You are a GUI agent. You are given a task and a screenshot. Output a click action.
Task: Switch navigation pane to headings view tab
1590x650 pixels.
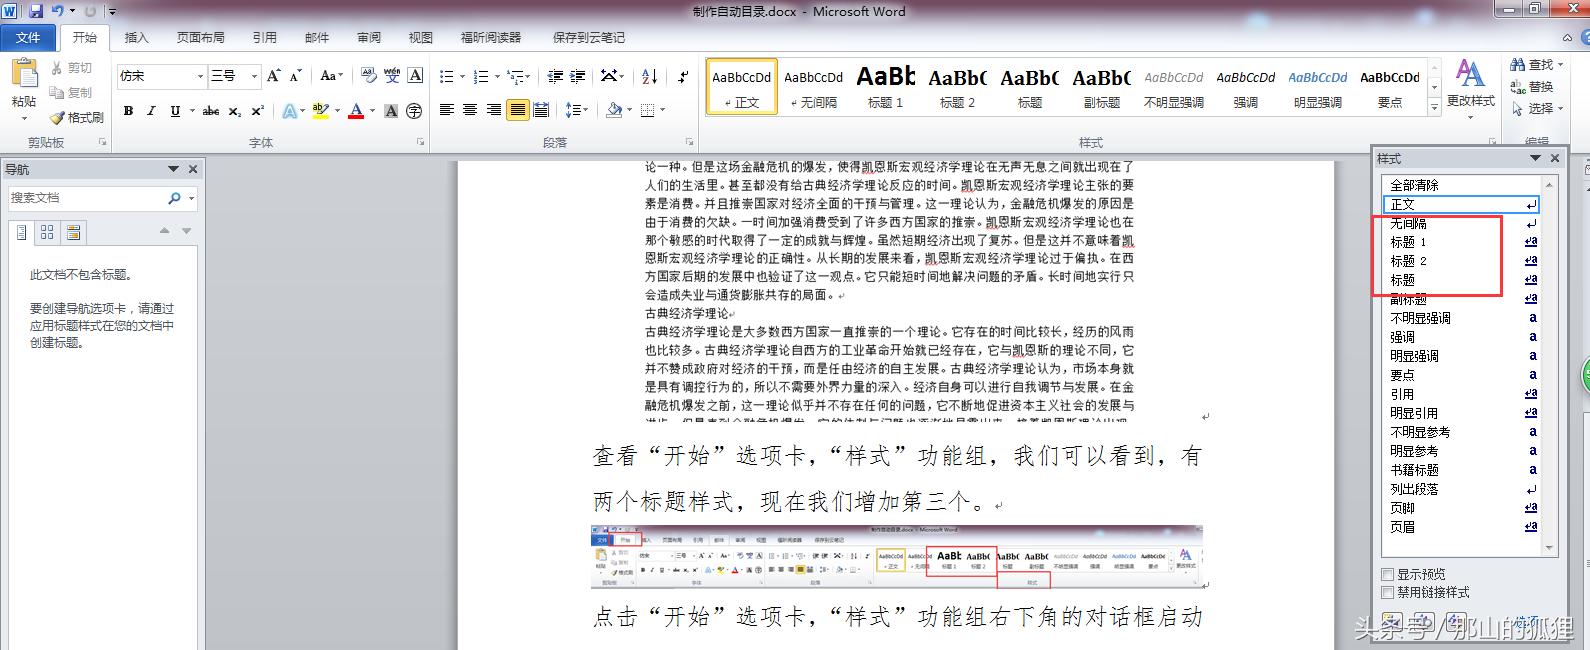tap(21, 232)
